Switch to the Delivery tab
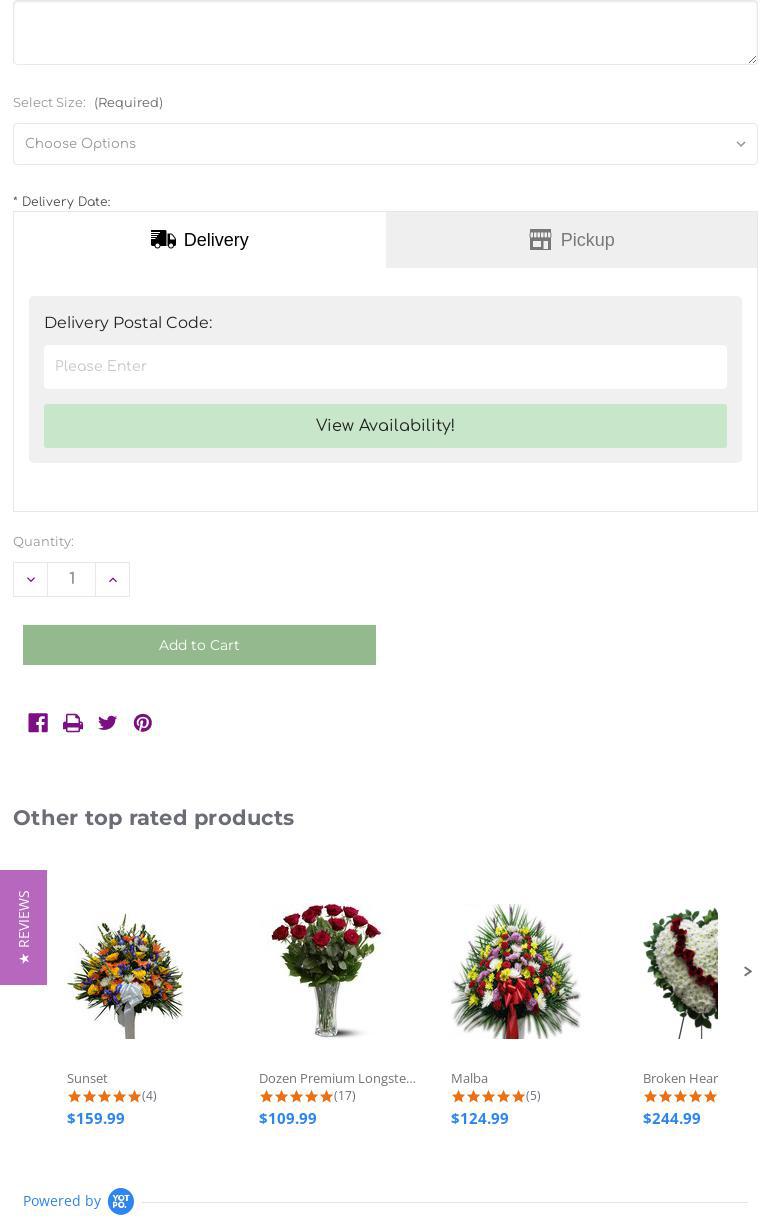Screen dimensions: 771x1228 click(200, 240)
